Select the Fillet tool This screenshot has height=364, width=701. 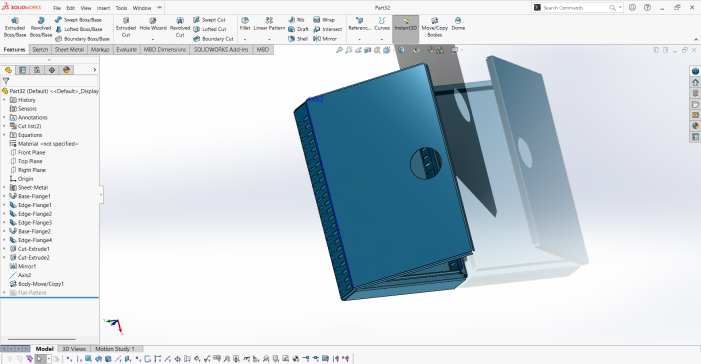coord(245,24)
